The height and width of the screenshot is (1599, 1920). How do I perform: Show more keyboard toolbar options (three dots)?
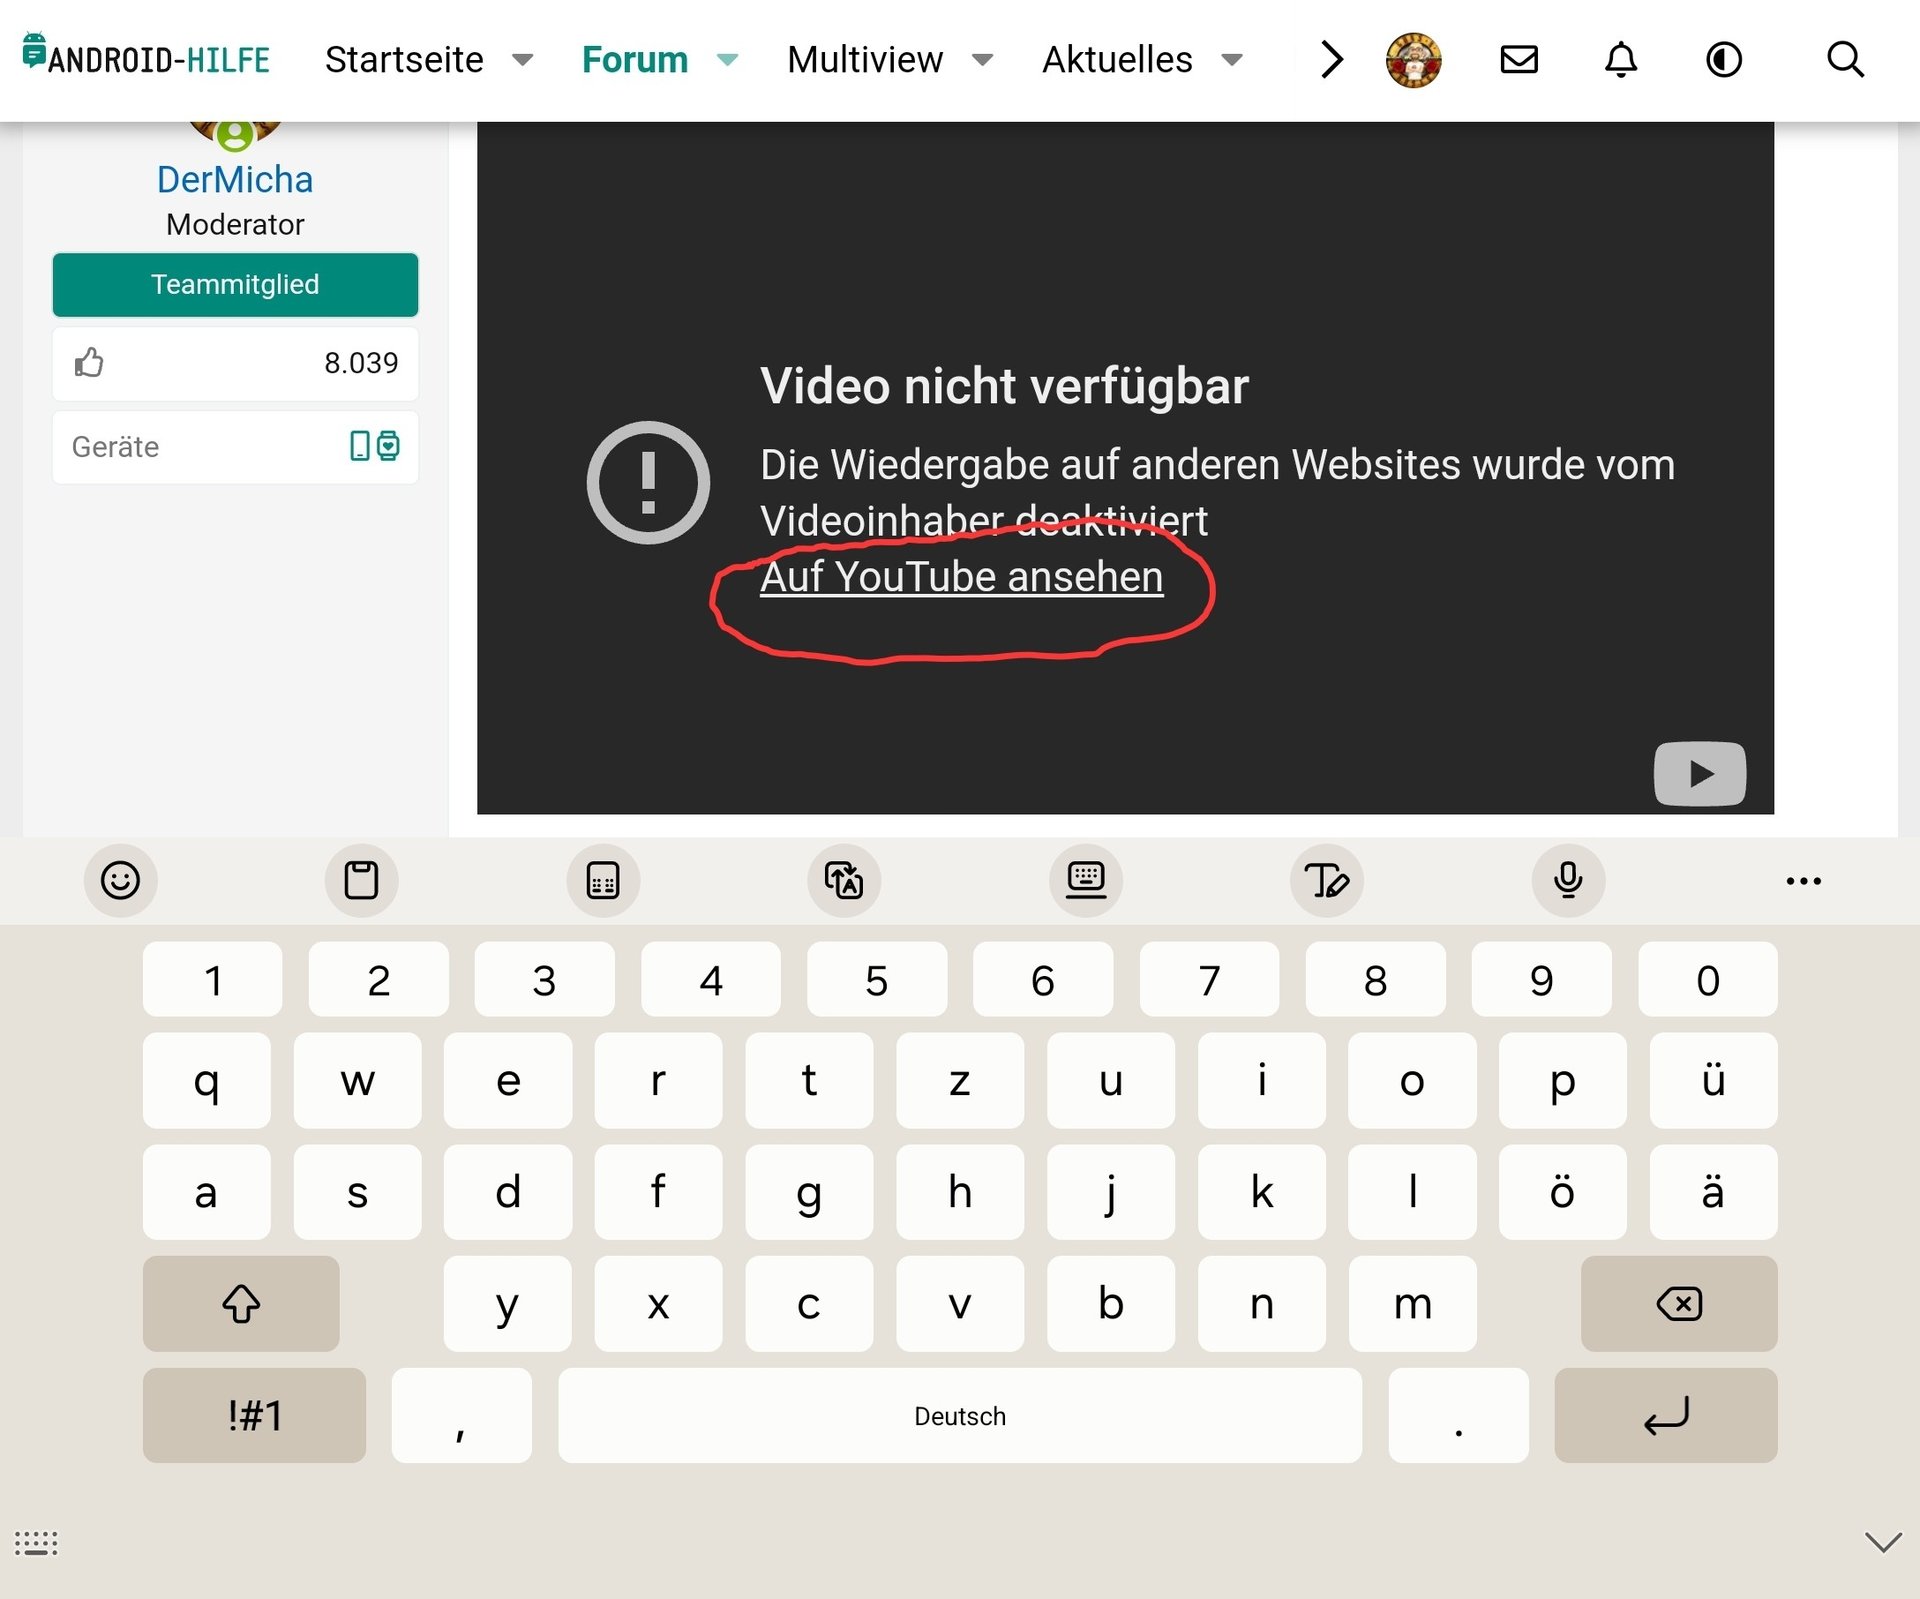[1803, 881]
